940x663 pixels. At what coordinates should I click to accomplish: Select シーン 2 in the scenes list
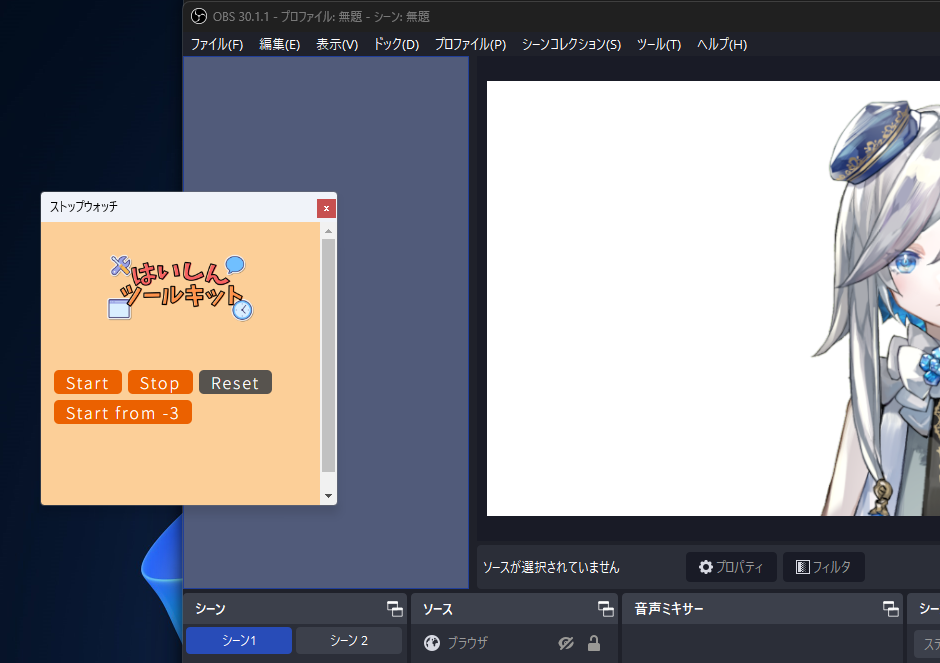[x=349, y=641]
